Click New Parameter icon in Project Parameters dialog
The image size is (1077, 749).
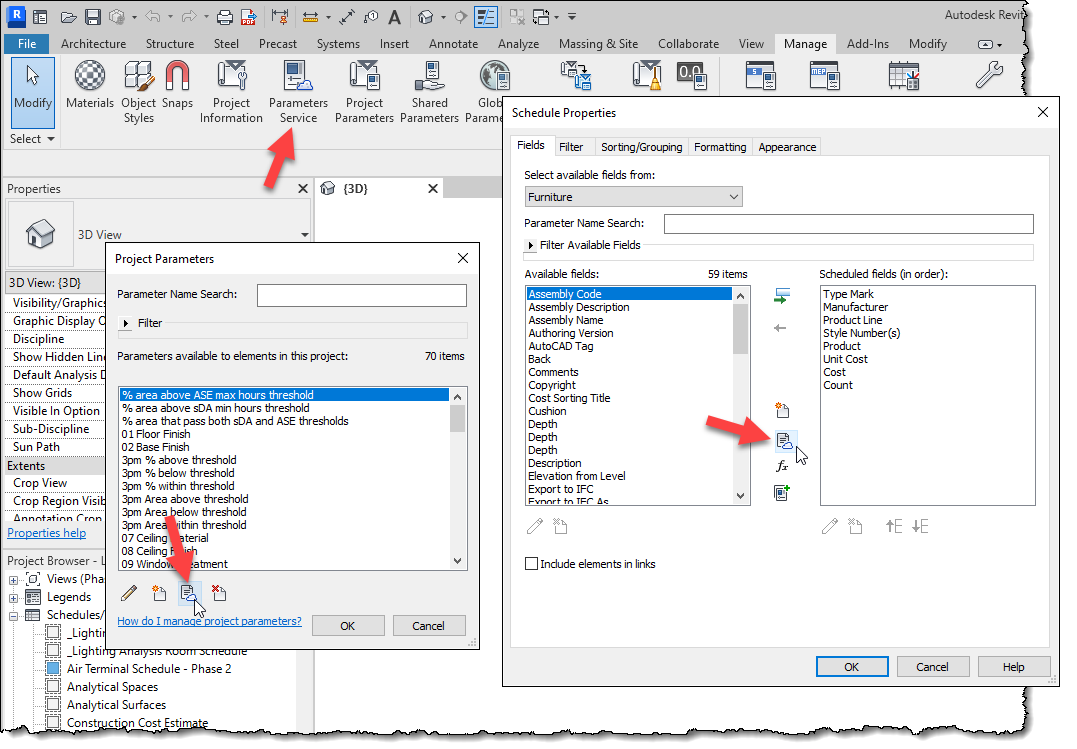tap(159, 592)
